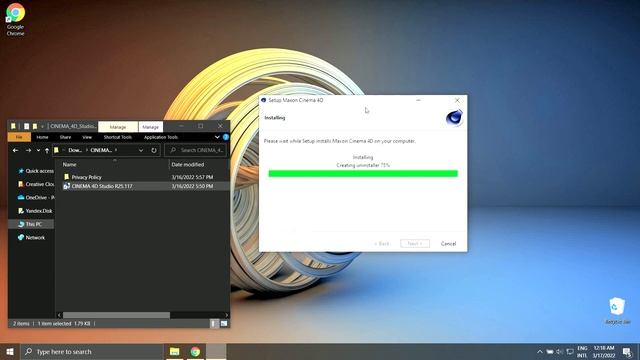Click the CINEMA.. breadcrumb in address bar
Image resolution: width=640 pixels, height=360 pixels.
pos(101,150)
